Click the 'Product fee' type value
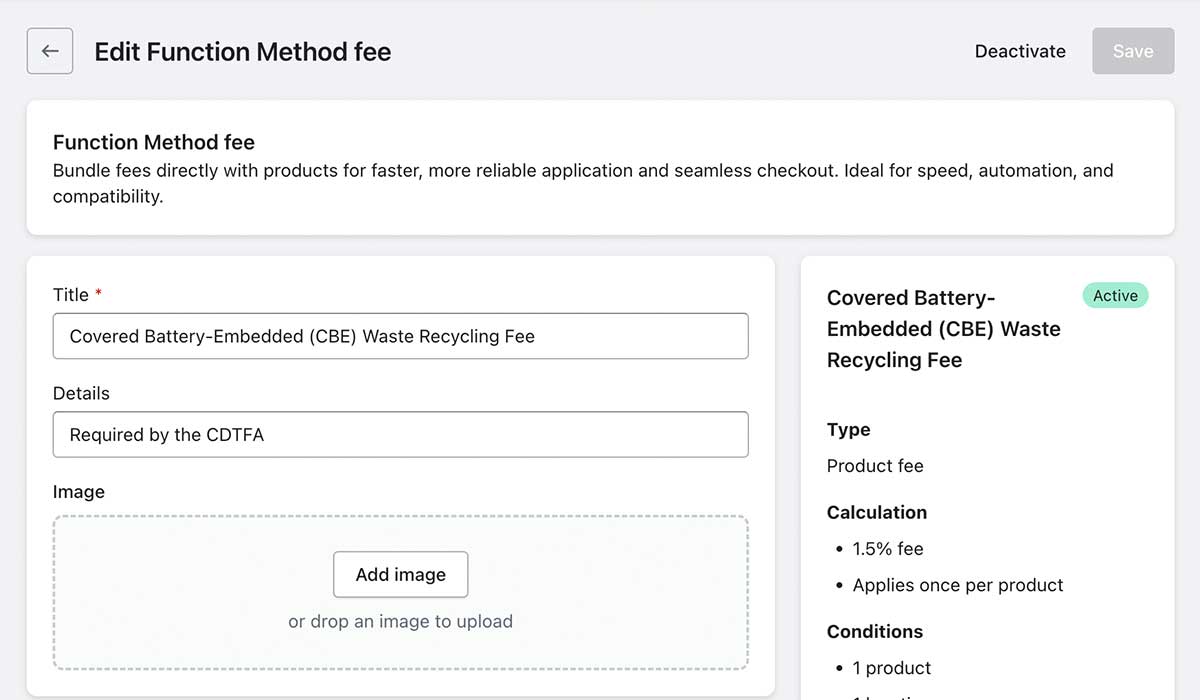1200x700 pixels. click(x=875, y=466)
